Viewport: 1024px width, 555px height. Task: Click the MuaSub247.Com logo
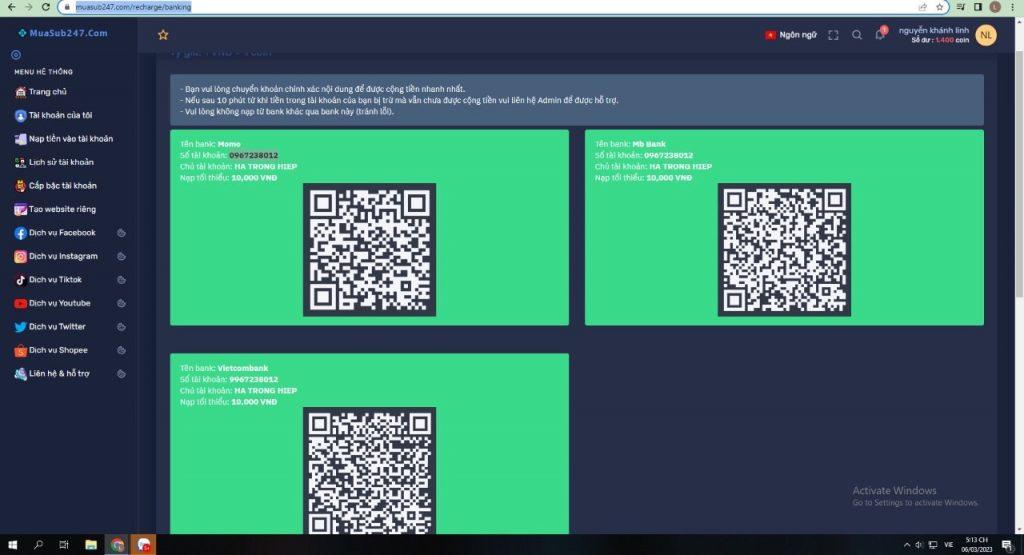point(63,33)
